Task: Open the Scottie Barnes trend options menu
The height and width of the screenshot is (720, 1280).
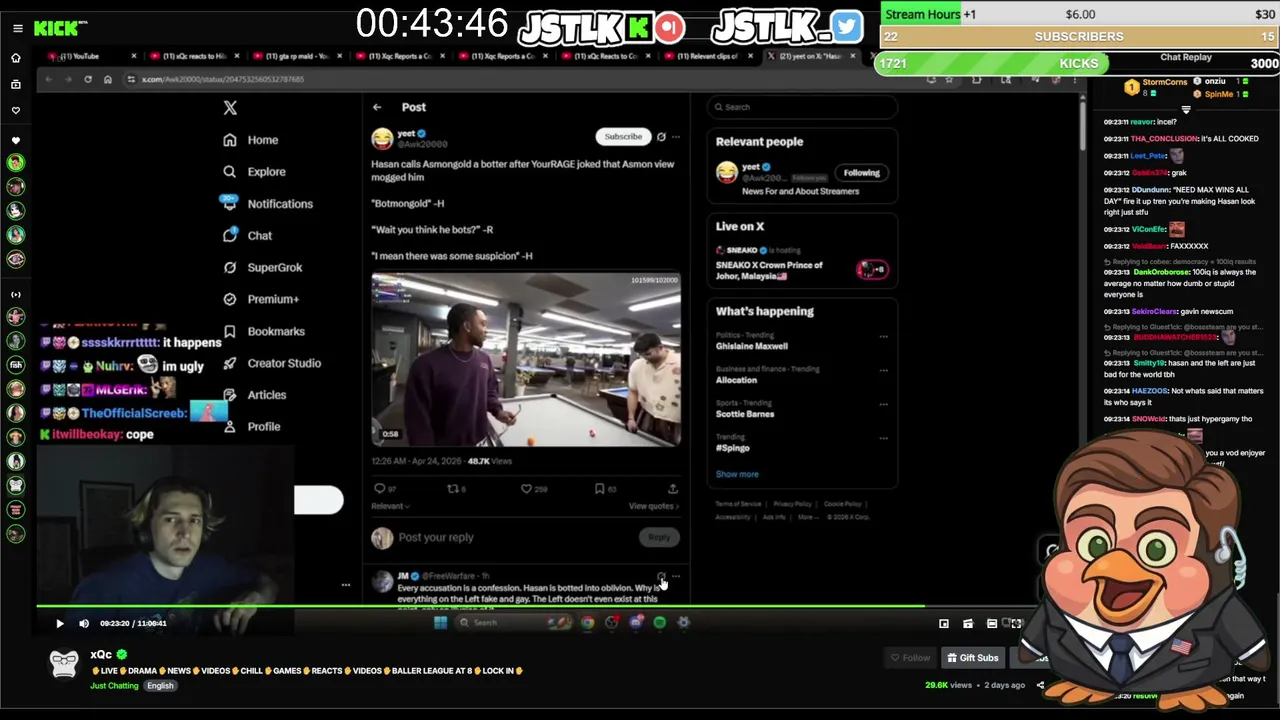Action: [x=883, y=405]
